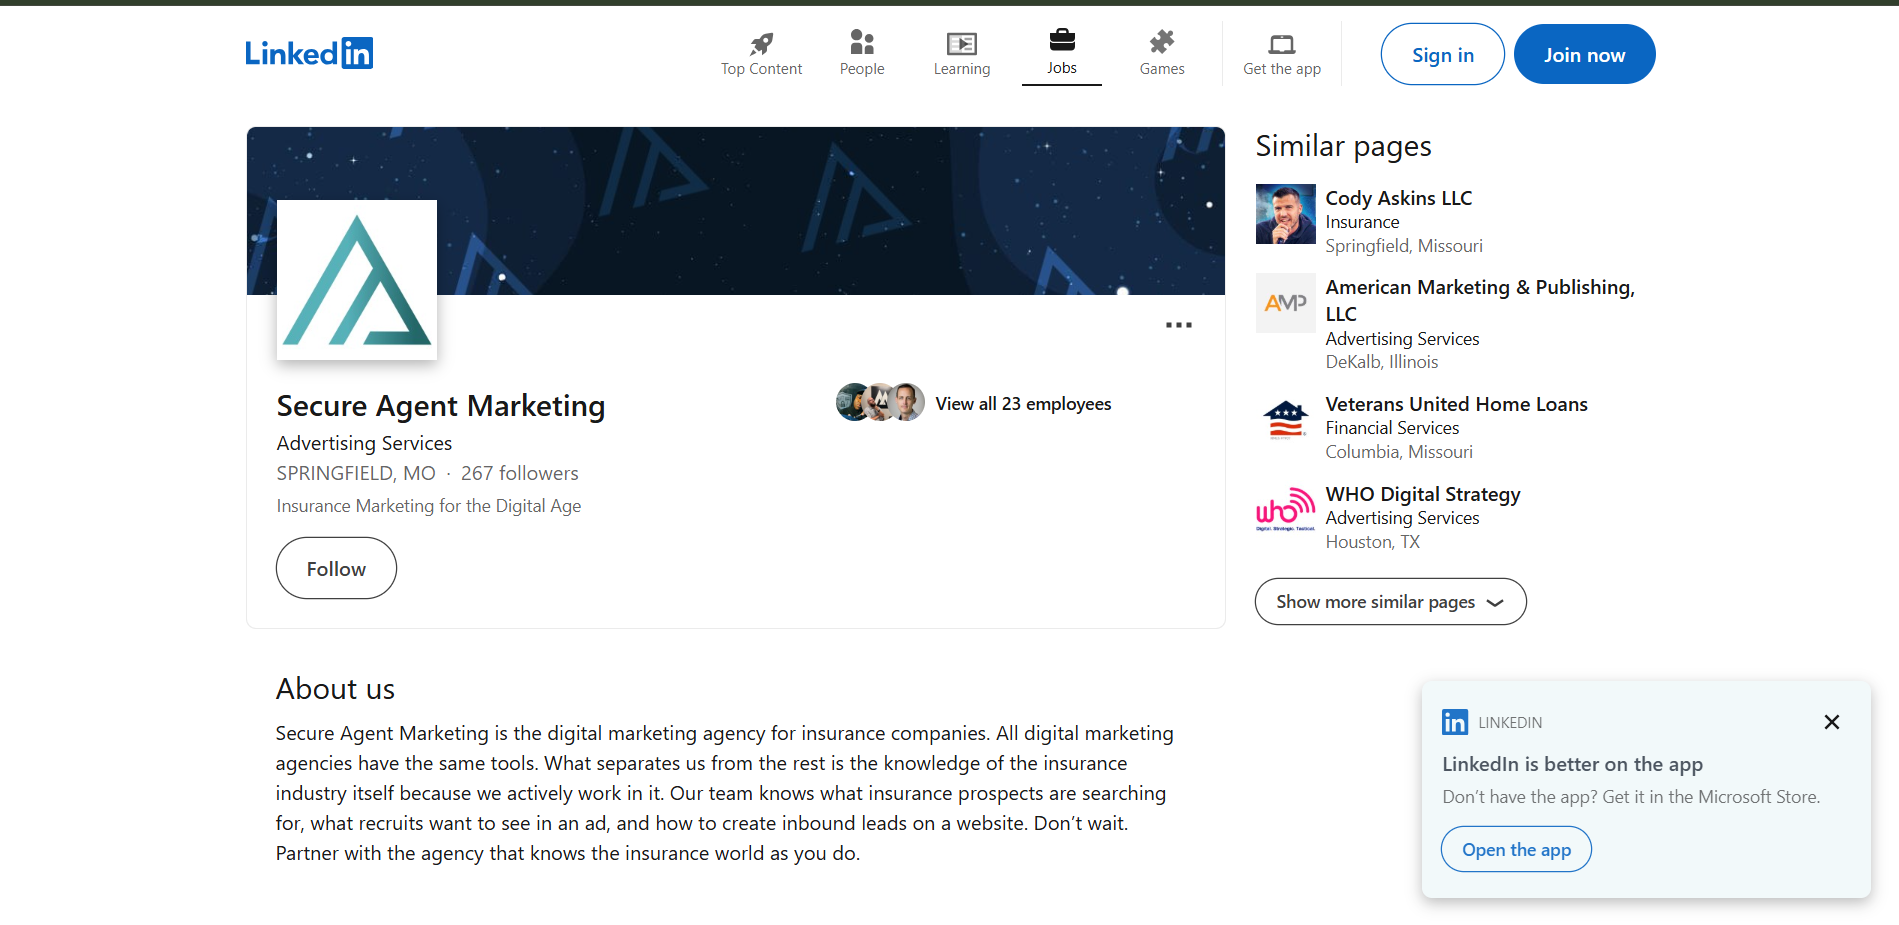
Task: Click 'Houston, TX' location text
Action: (1373, 542)
